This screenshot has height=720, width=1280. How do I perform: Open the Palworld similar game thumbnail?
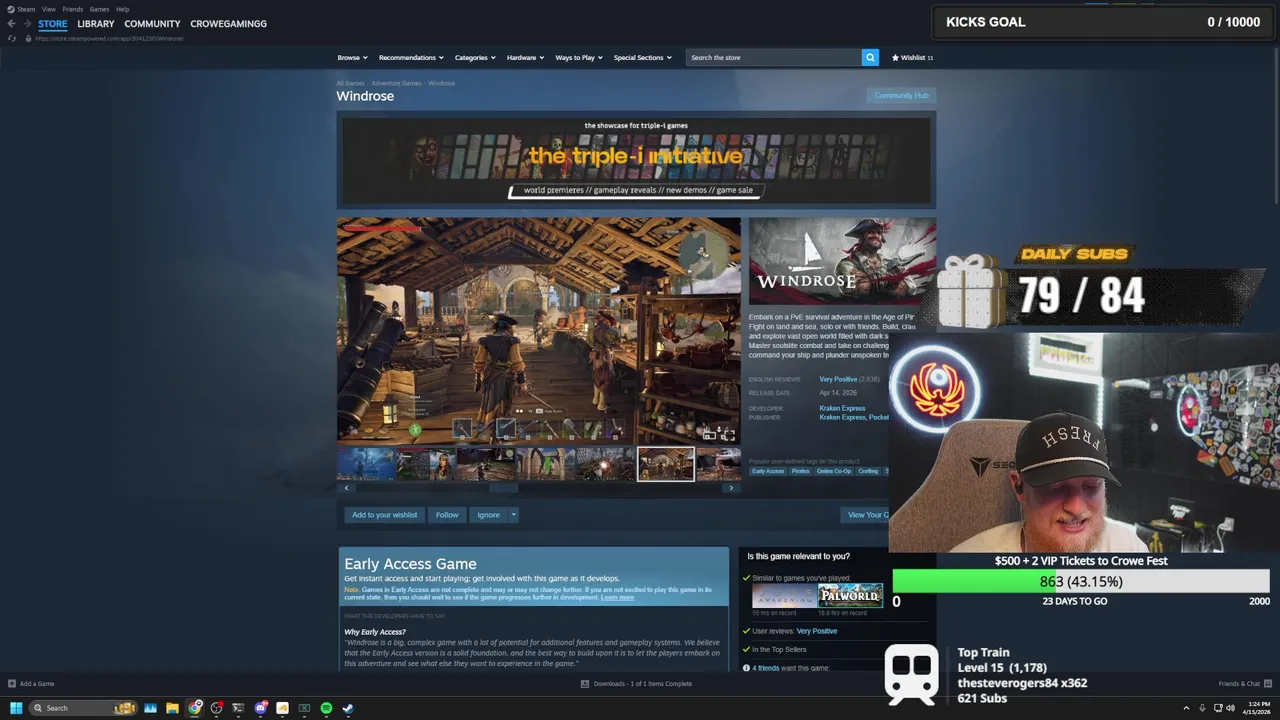850,595
